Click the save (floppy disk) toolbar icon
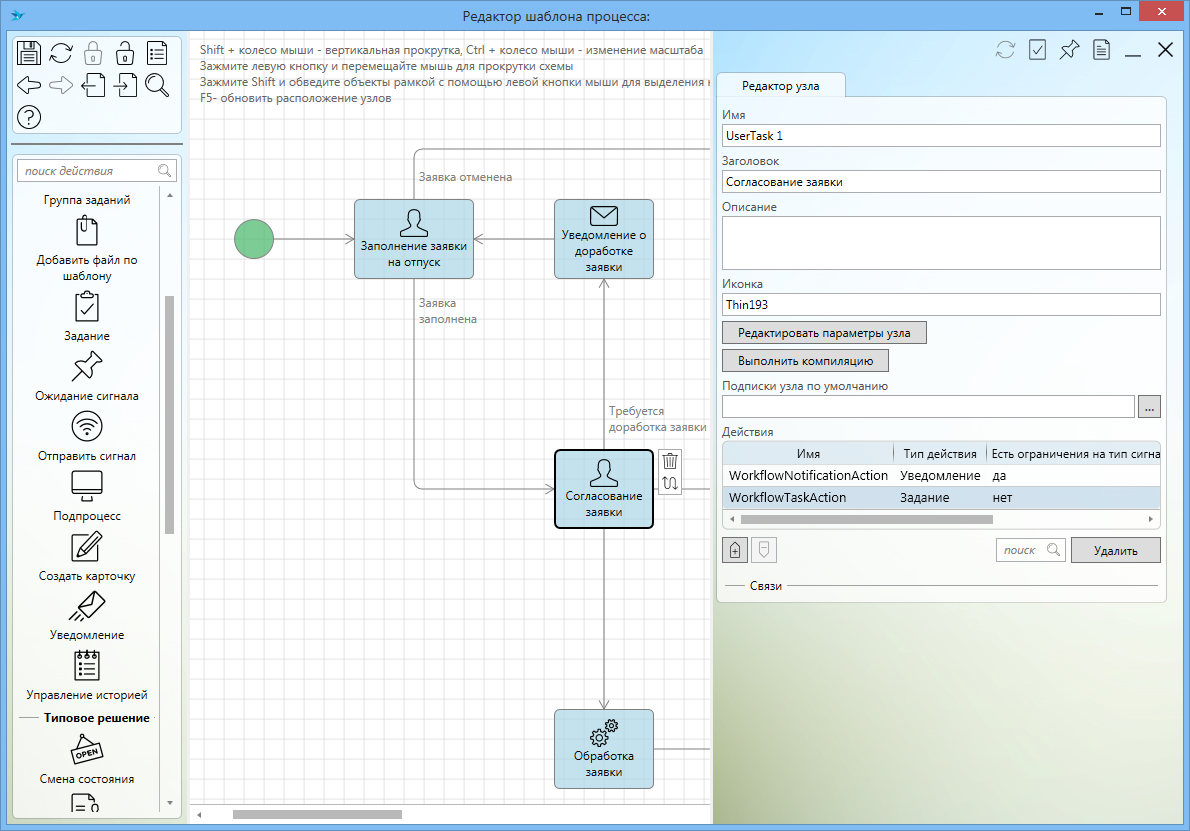Screen dimensions: 1190x831 point(29,53)
